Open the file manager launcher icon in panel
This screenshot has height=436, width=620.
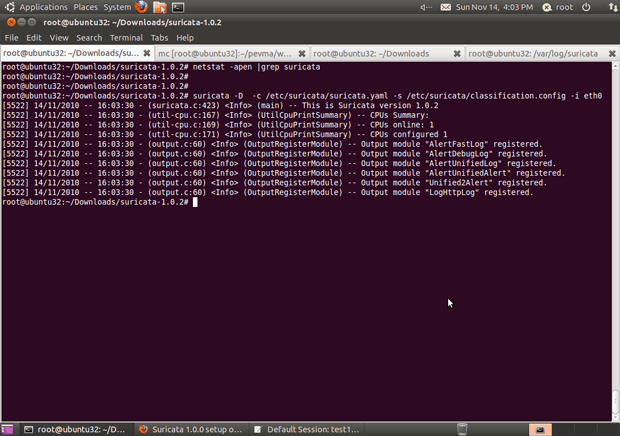click(x=160, y=7)
